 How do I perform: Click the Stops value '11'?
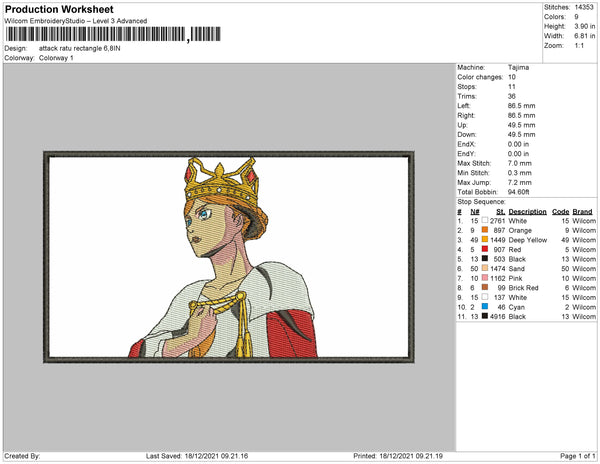(512, 86)
